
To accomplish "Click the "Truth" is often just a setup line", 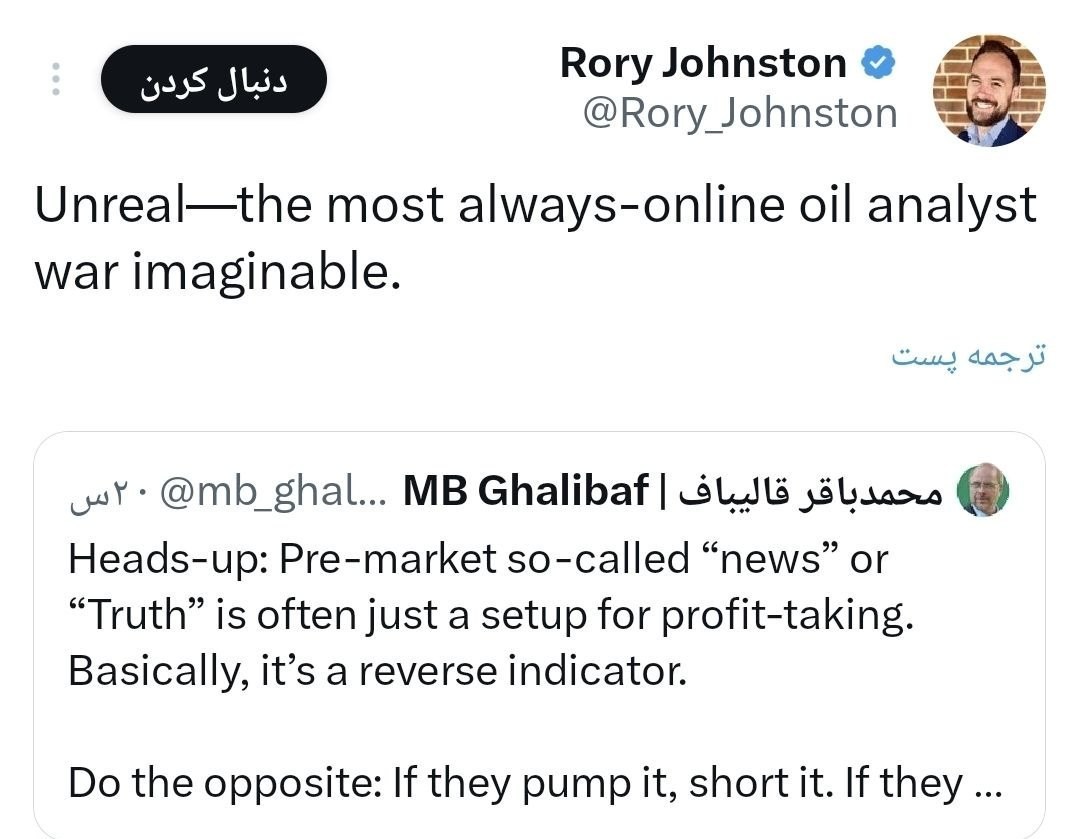I will point(491,615).
